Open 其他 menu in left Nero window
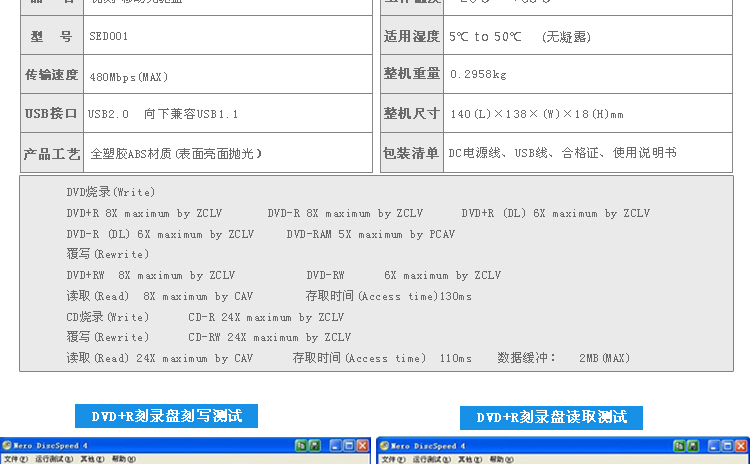Viewport: 750px width, 464px height. pyautogui.click(x=90, y=459)
